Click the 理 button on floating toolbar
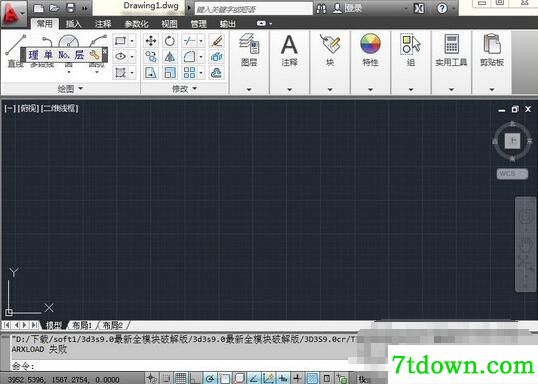The height and width of the screenshot is (384, 538). [34, 55]
